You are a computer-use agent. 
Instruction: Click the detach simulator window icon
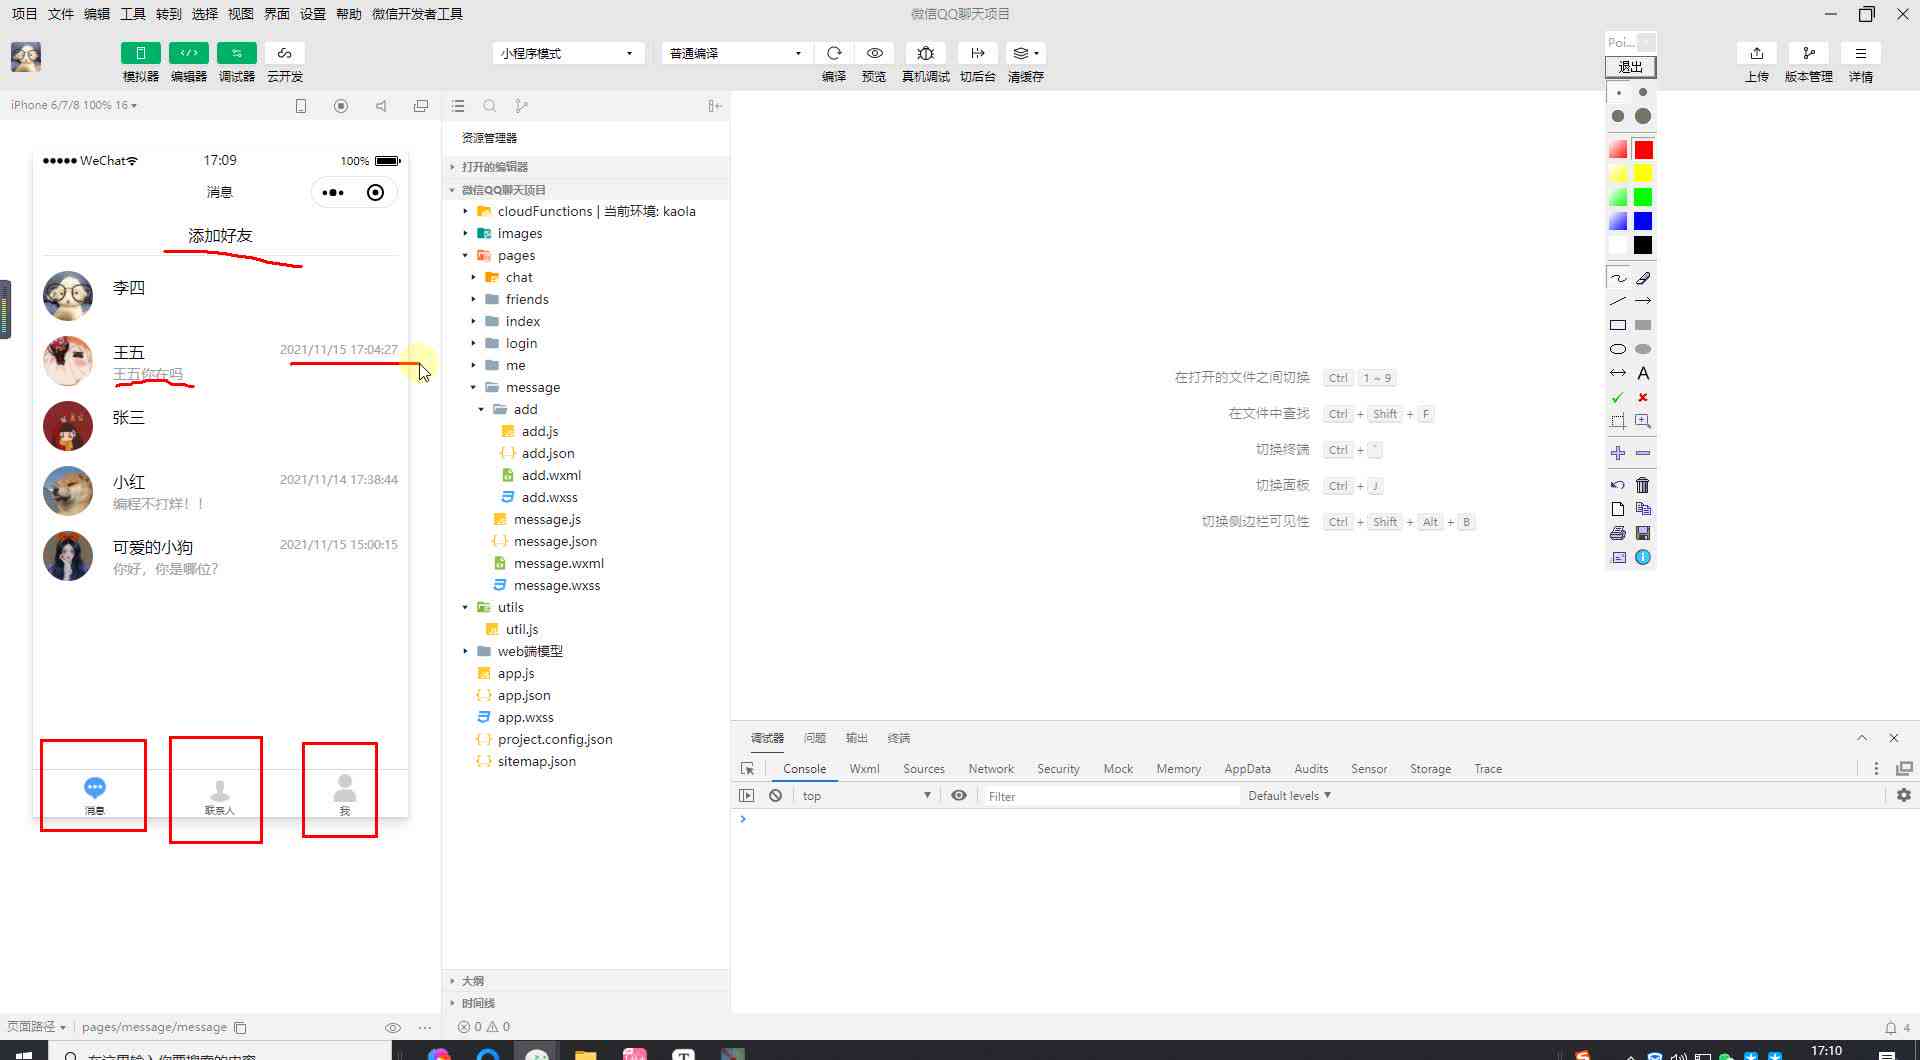click(x=421, y=106)
